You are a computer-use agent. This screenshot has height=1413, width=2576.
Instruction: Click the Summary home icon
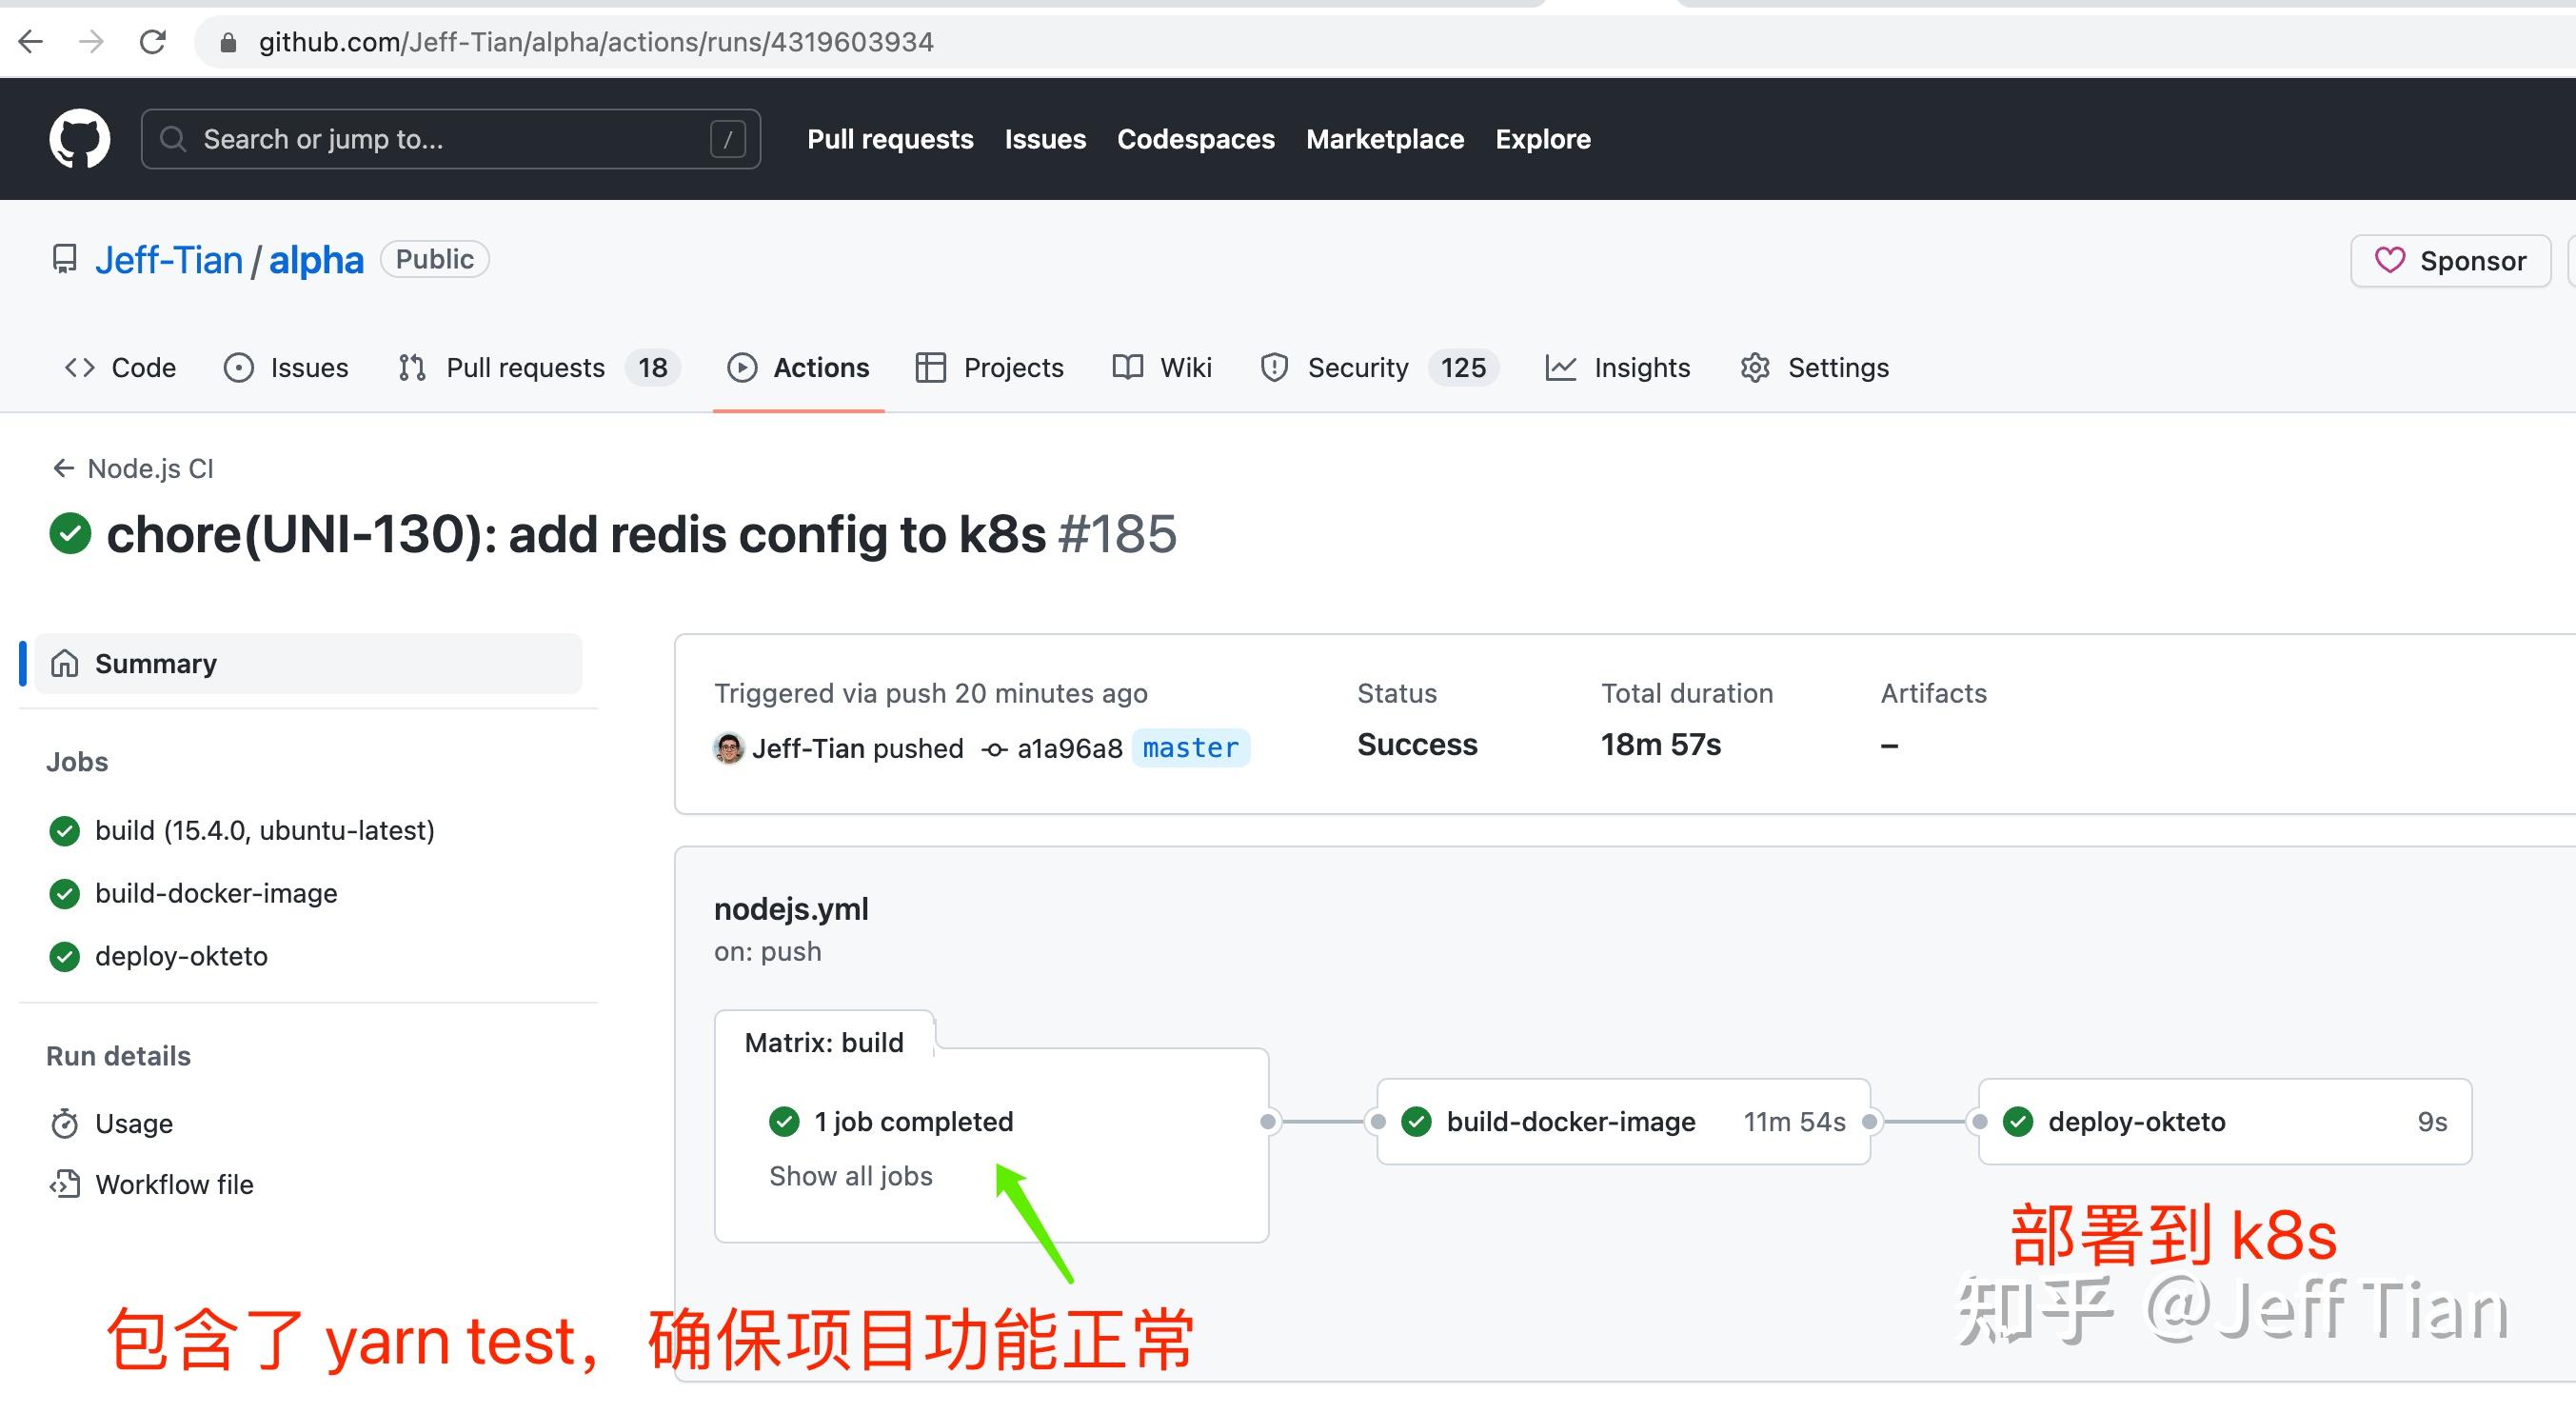coord(65,663)
